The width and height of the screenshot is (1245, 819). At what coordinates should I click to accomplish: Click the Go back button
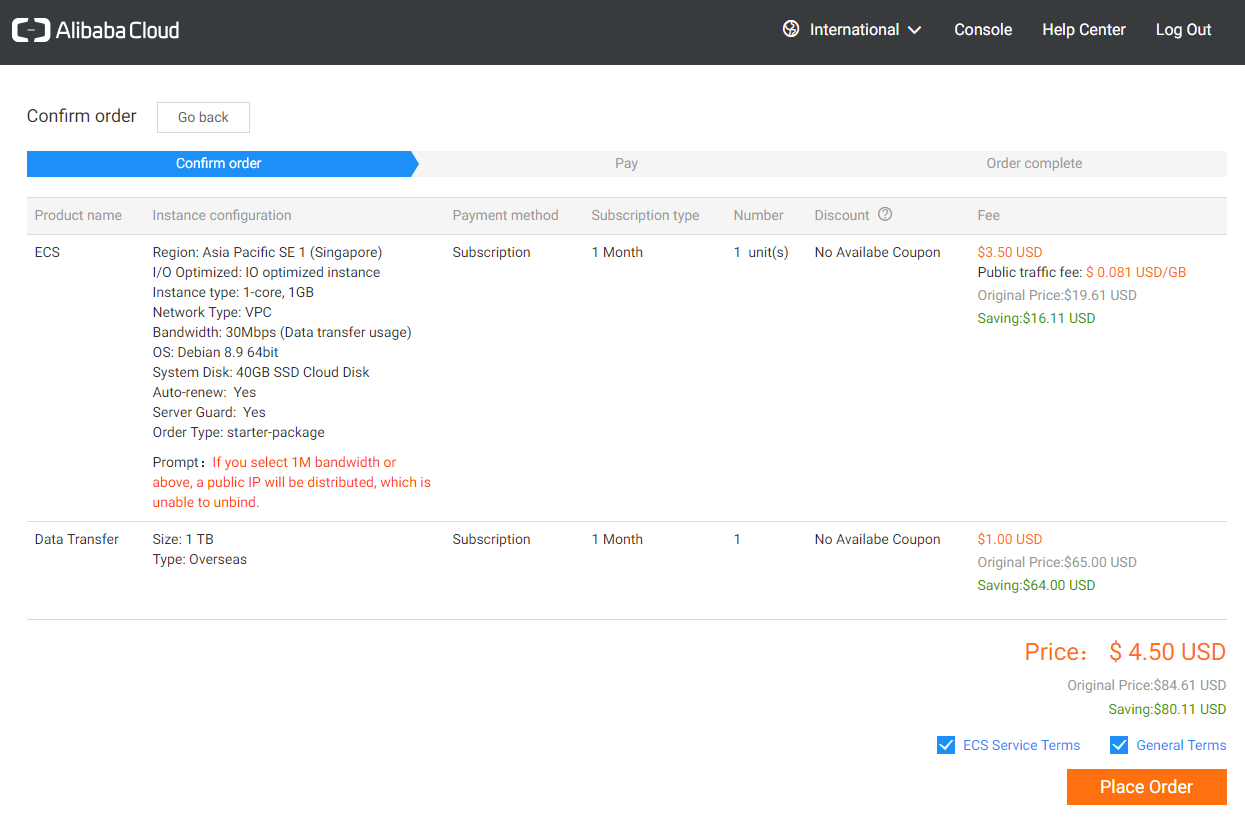(x=203, y=117)
